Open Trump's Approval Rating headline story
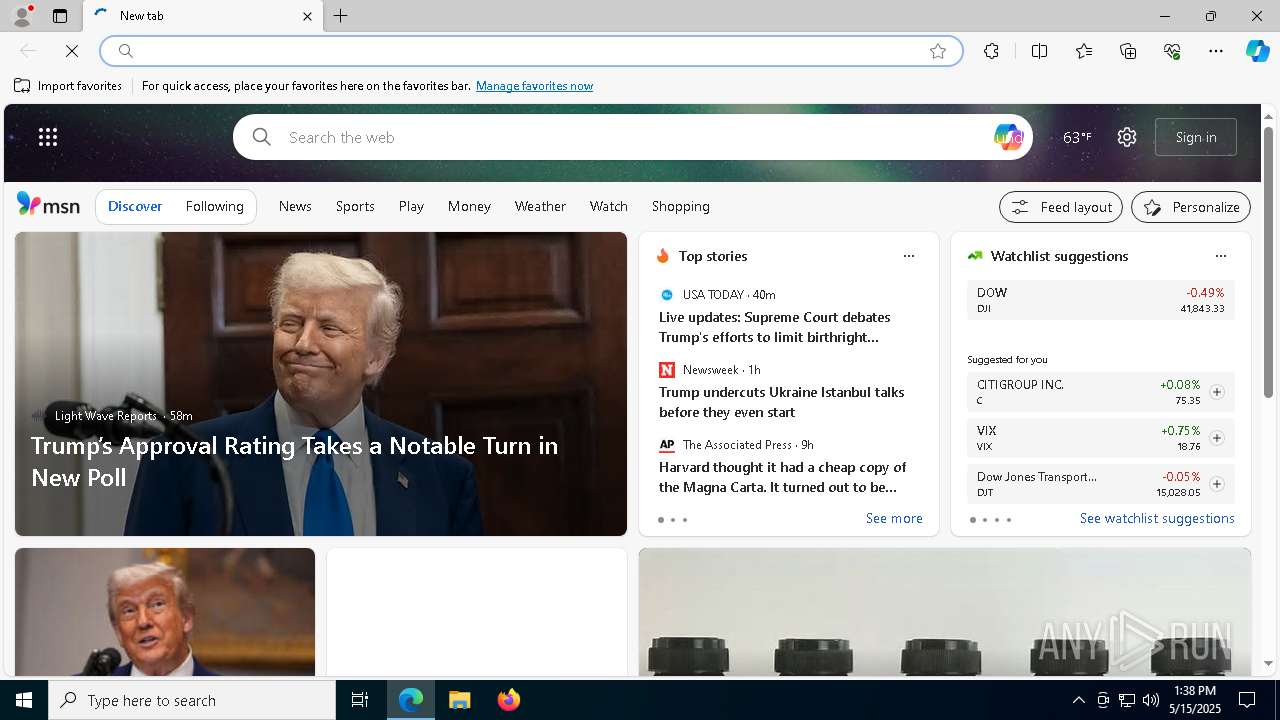The width and height of the screenshot is (1280, 720). click(295, 461)
